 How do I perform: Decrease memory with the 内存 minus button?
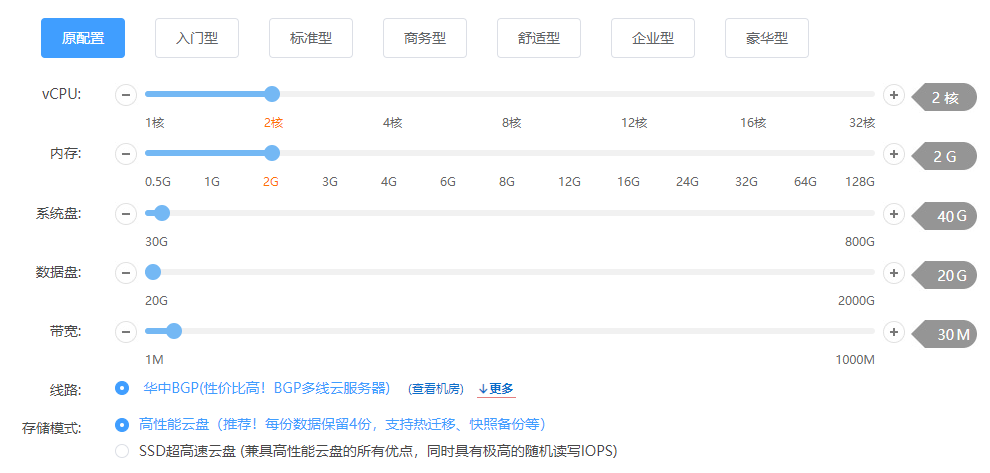(x=126, y=154)
